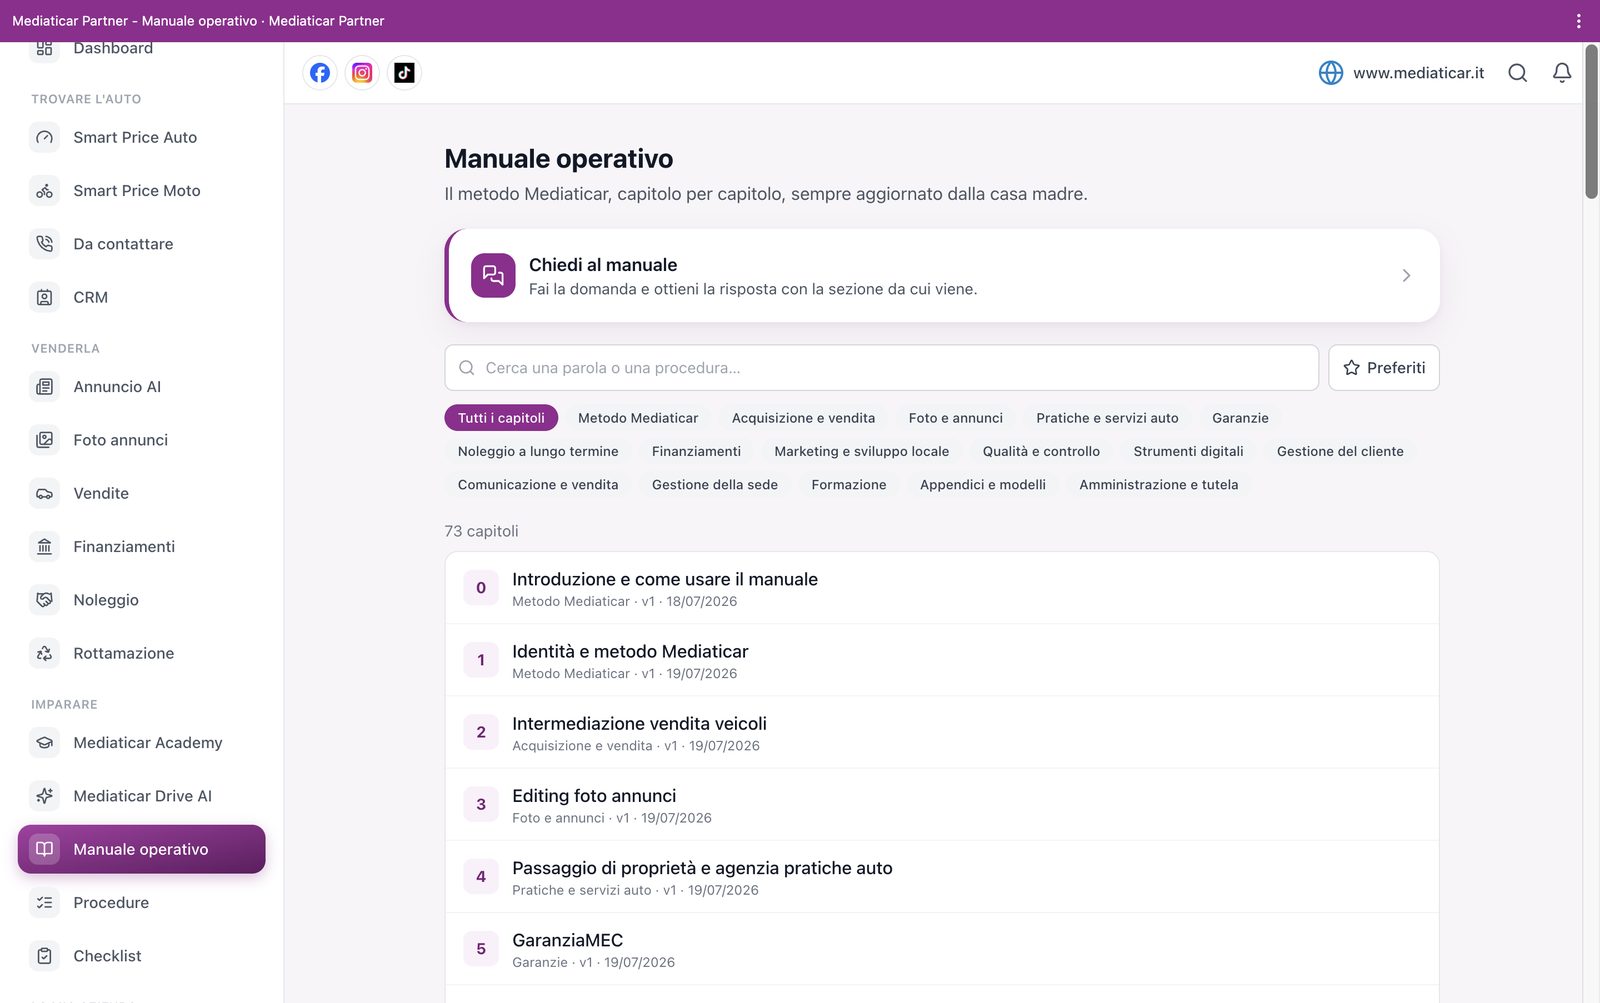The height and width of the screenshot is (1003, 1600).
Task: Open chapter GaranziaMEC
Action: point(942,949)
